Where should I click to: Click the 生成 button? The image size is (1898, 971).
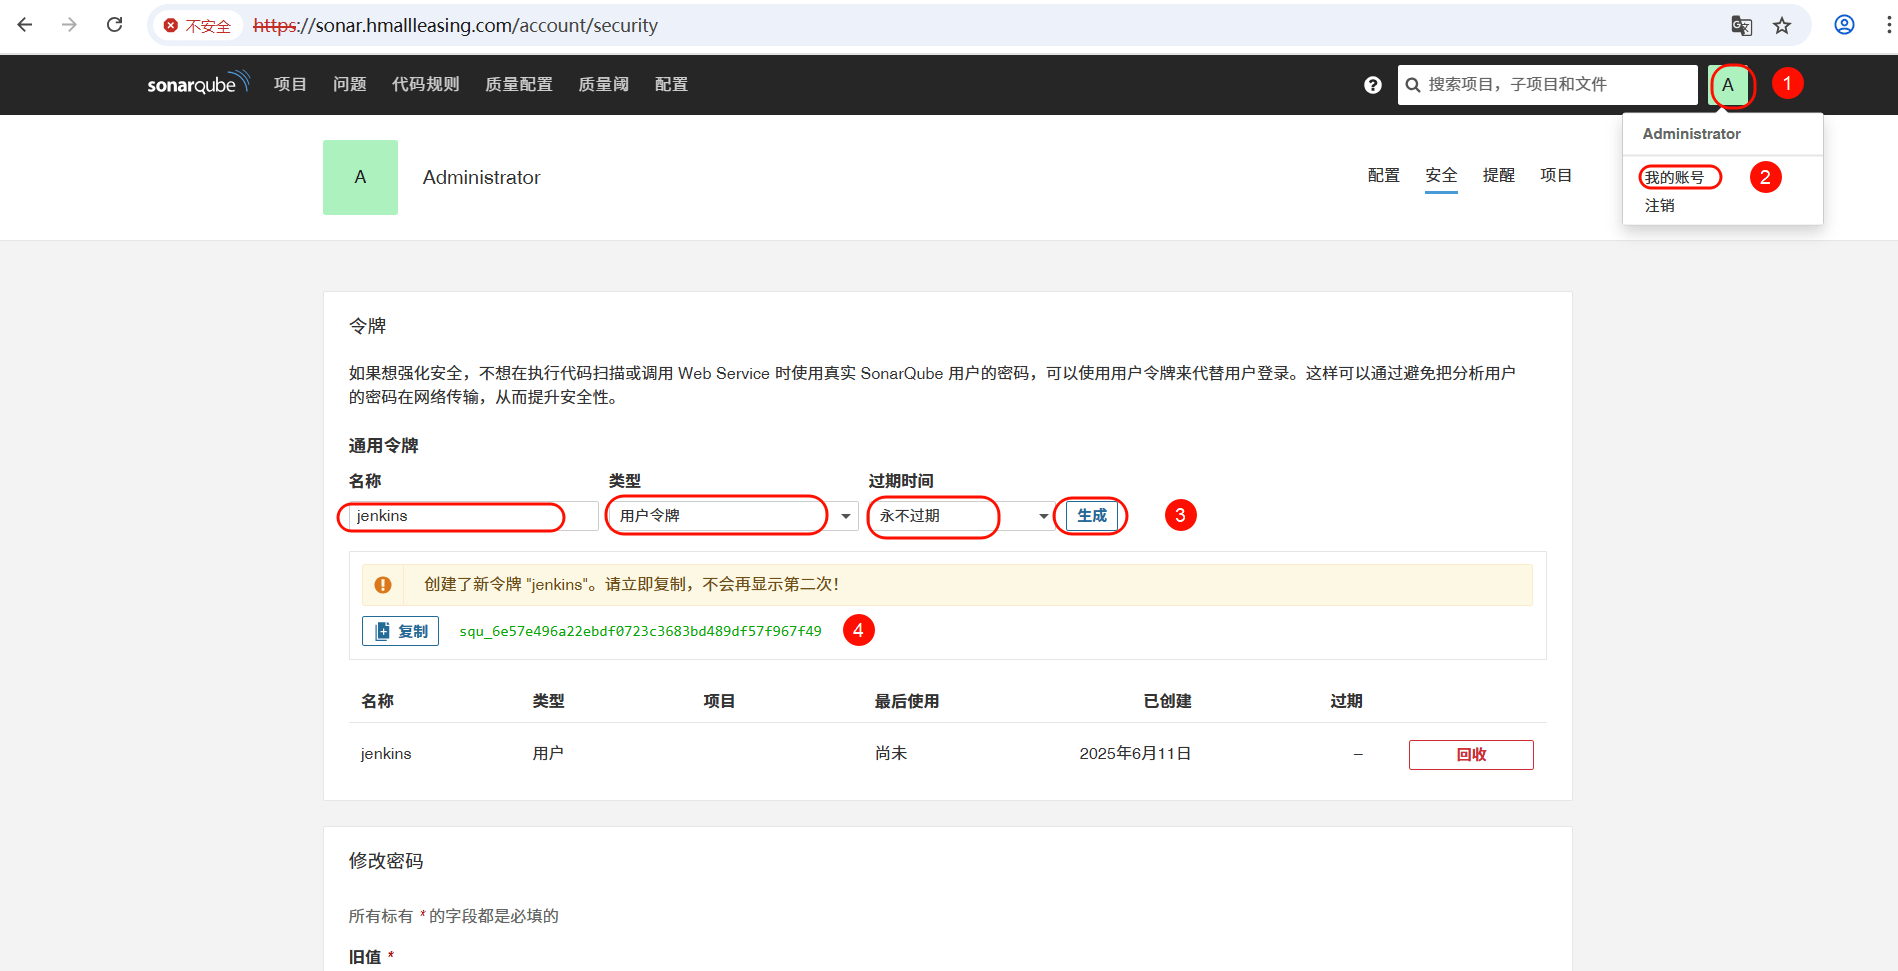click(1091, 516)
